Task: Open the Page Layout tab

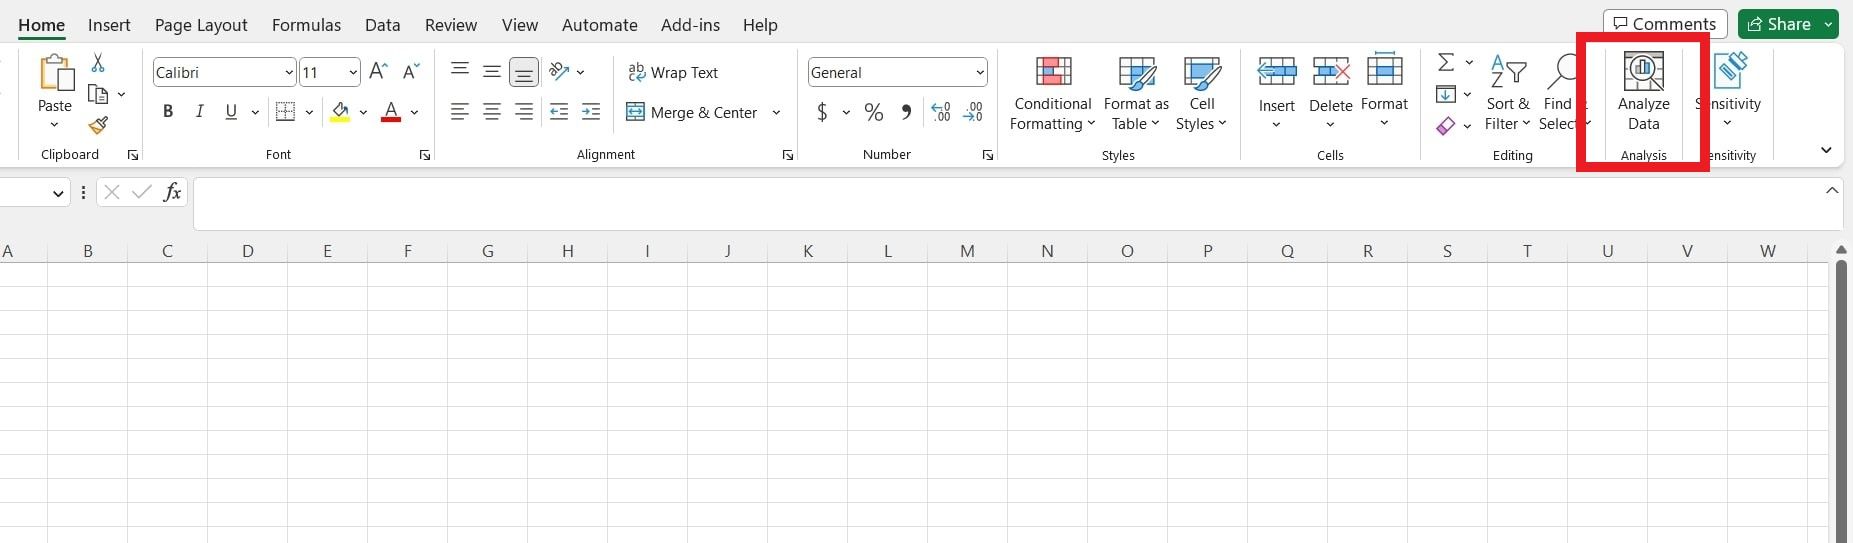Action: [201, 25]
